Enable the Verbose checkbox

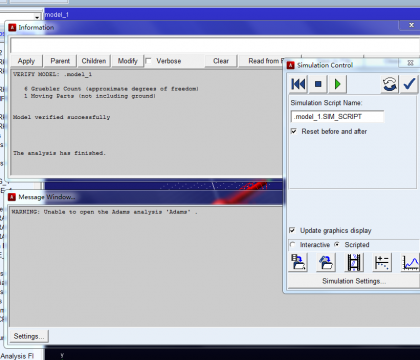[149, 61]
